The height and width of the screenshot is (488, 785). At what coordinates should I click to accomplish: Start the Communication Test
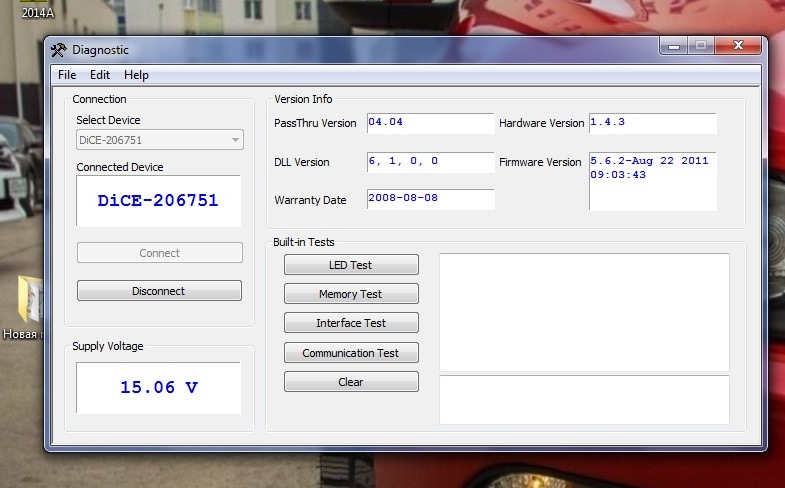point(351,352)
